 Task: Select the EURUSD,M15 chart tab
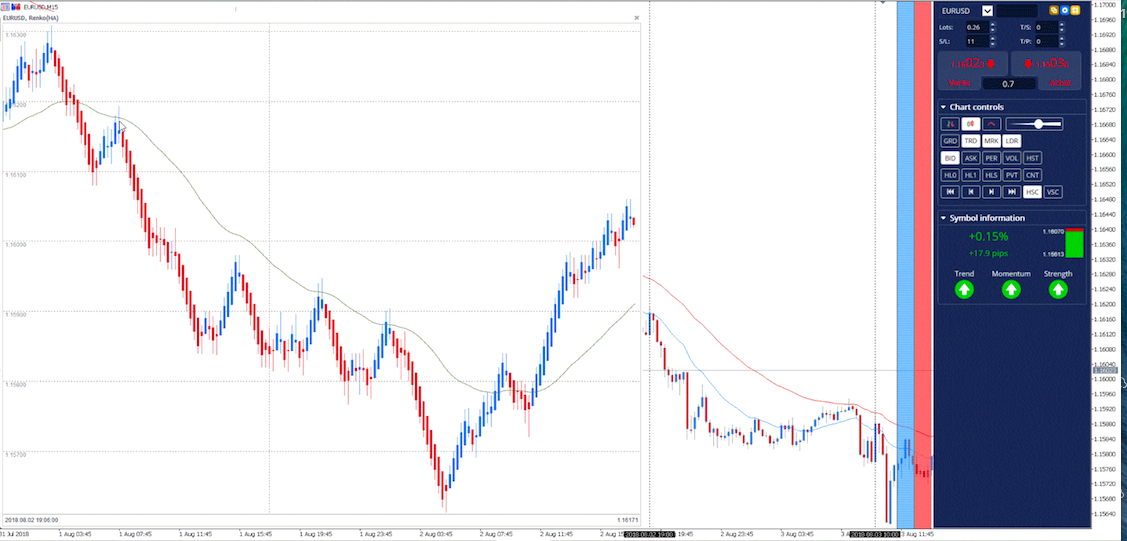point(40,6)
